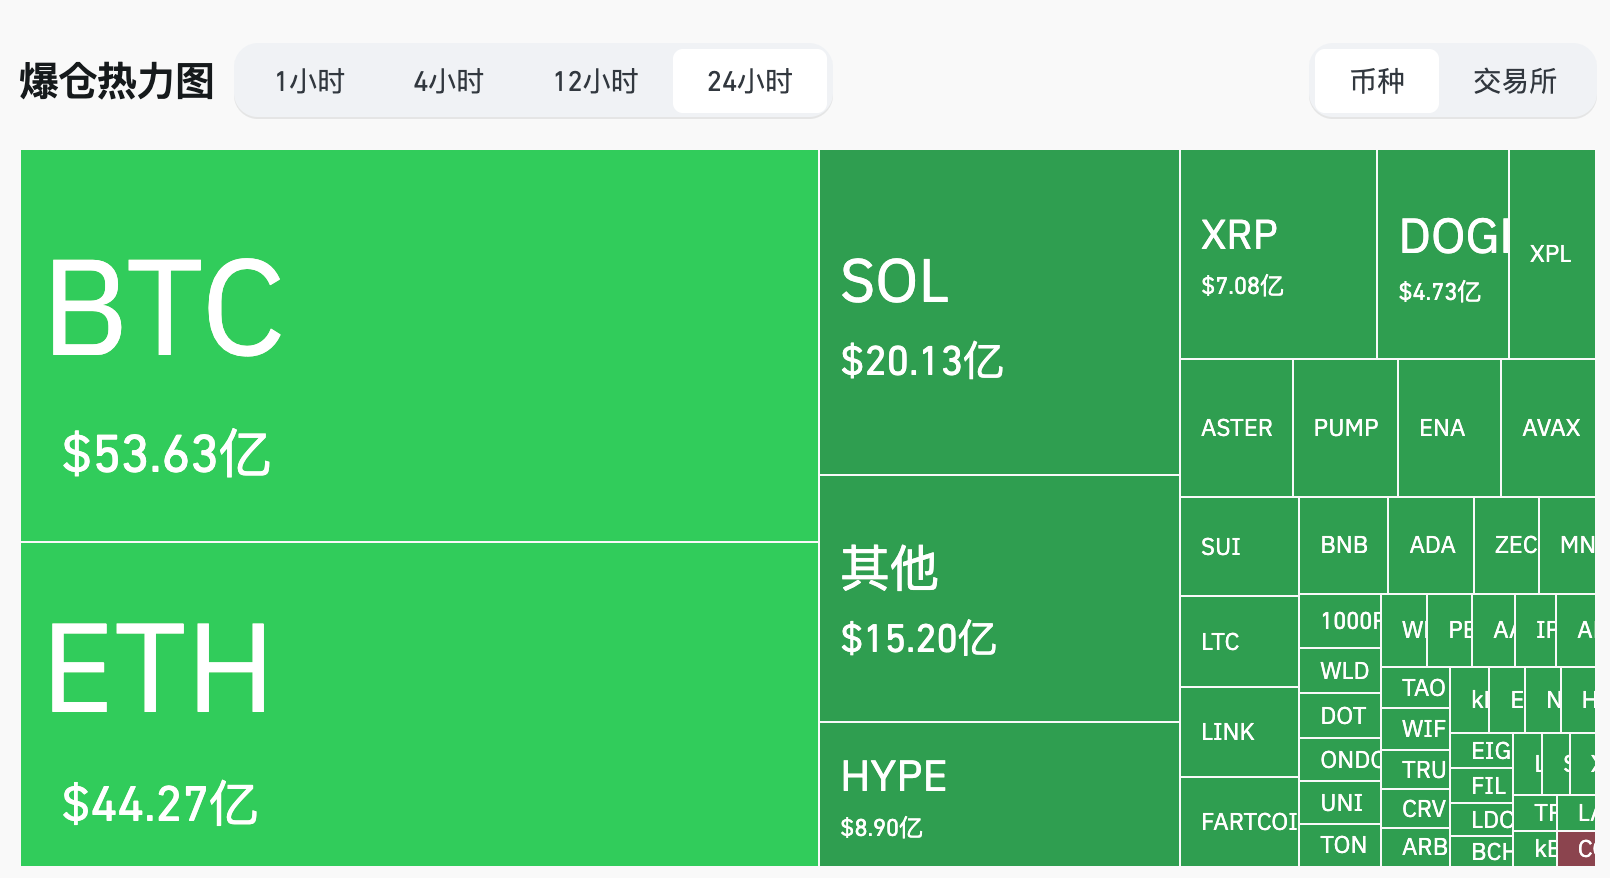Select the ASTER tile
The image size is (1610, 878).
[x=1236, y=428]
